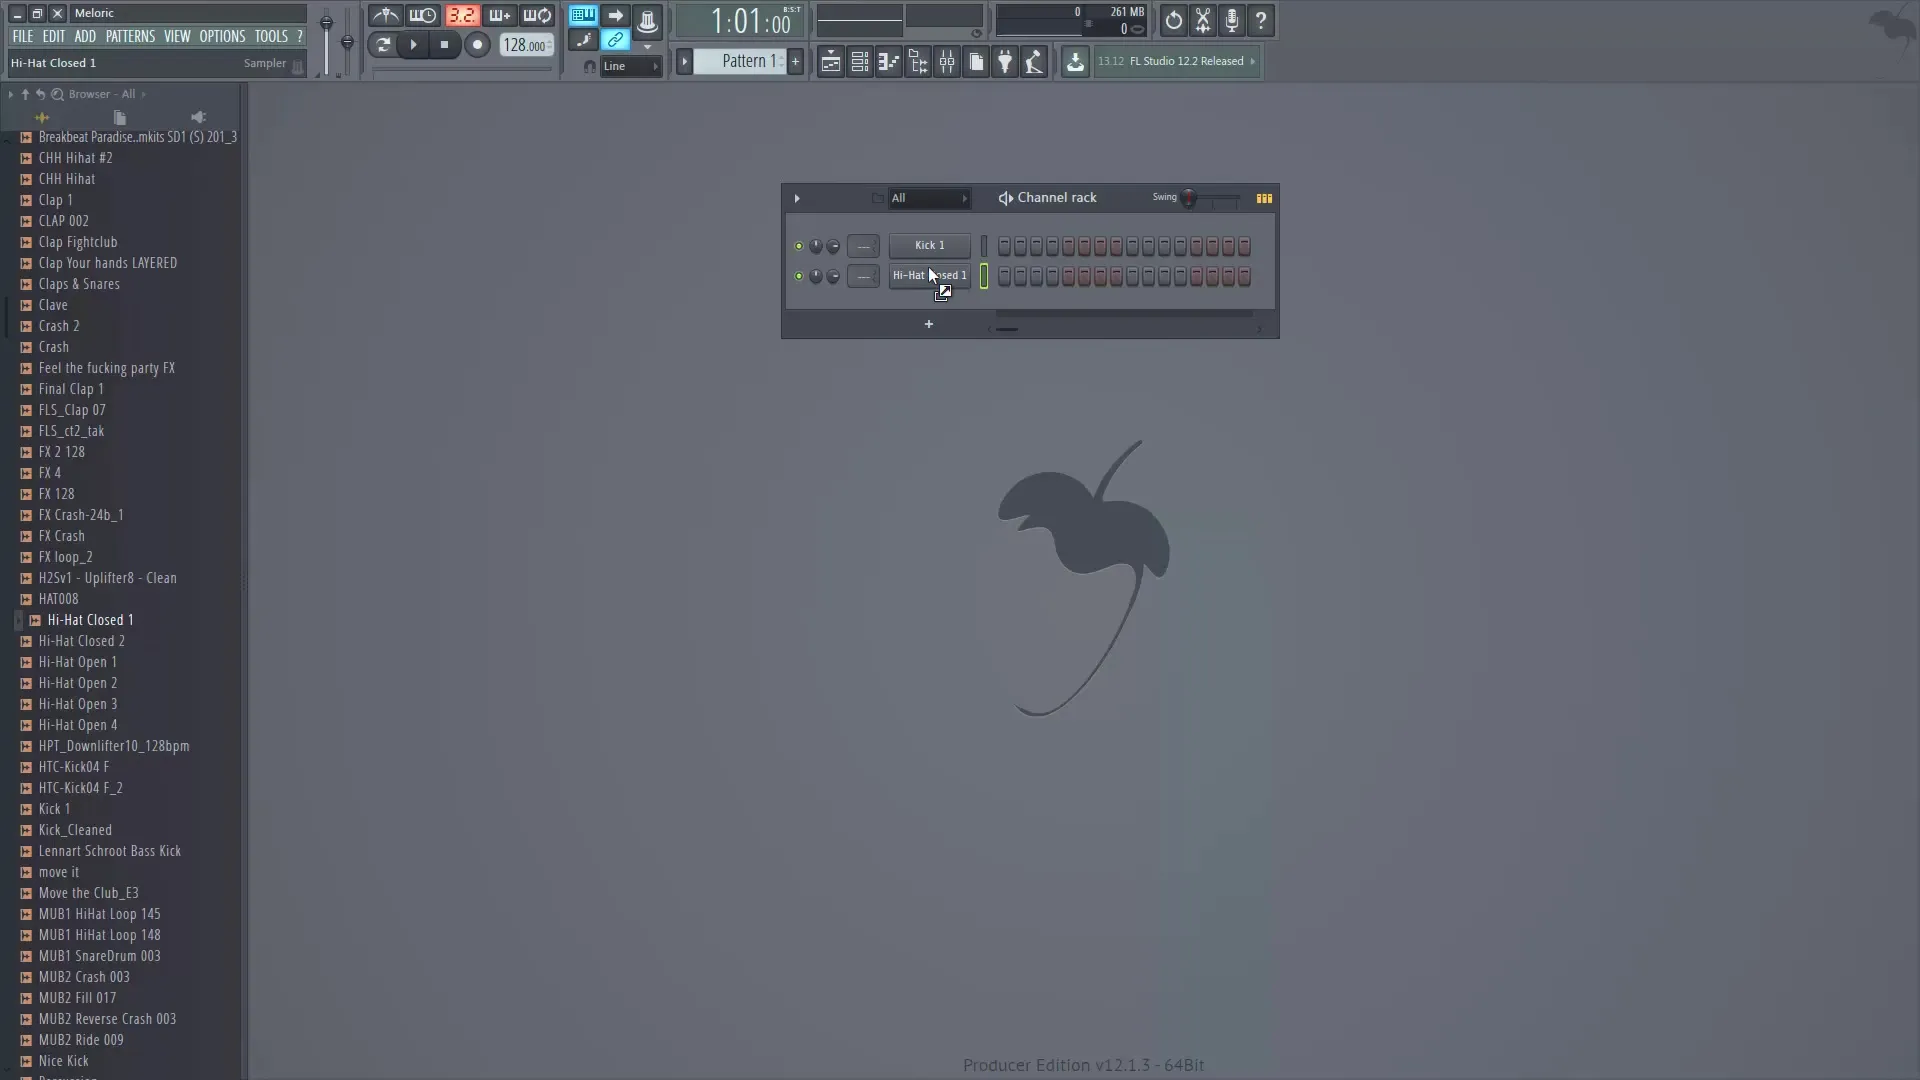Open the snap Line dropdown
The image size is (1920, 1080).
point(631,66)
